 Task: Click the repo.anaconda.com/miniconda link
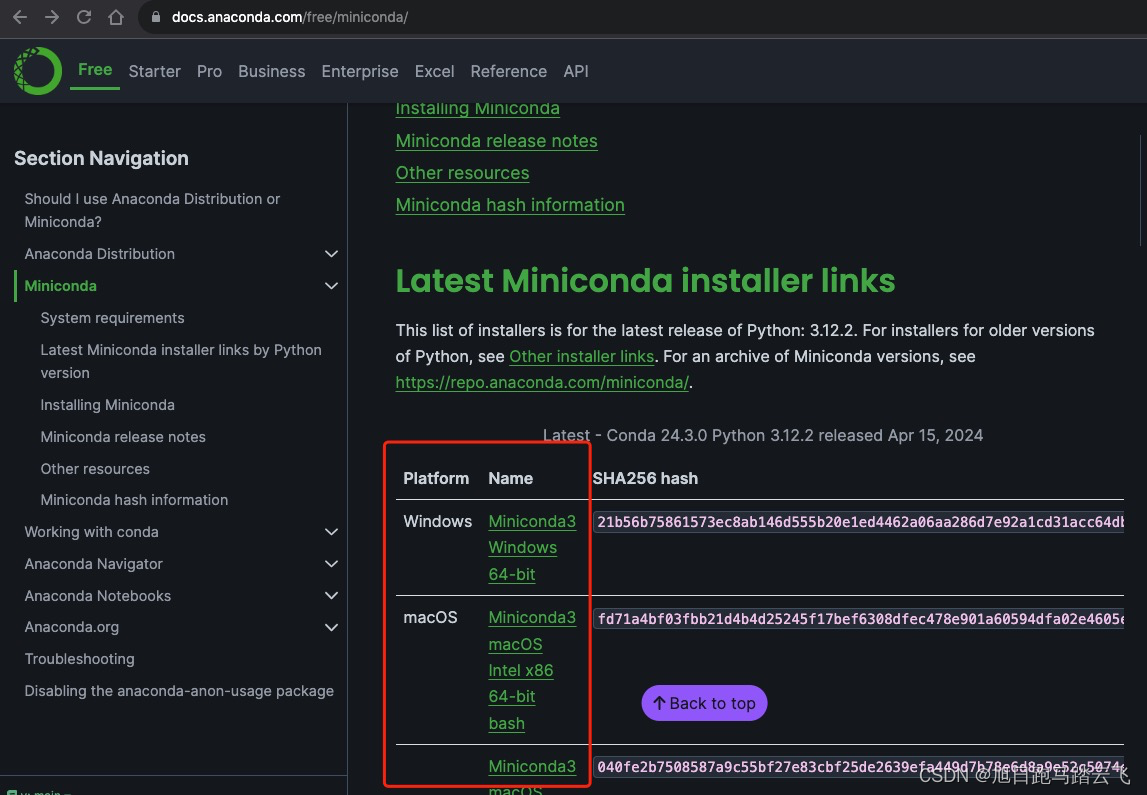click(x=542, y=382)
